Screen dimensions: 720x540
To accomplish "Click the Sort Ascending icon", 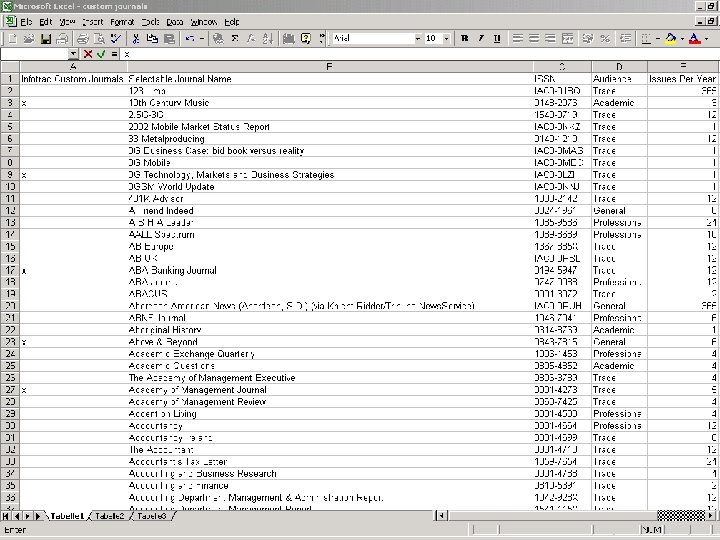I will 268,39.
